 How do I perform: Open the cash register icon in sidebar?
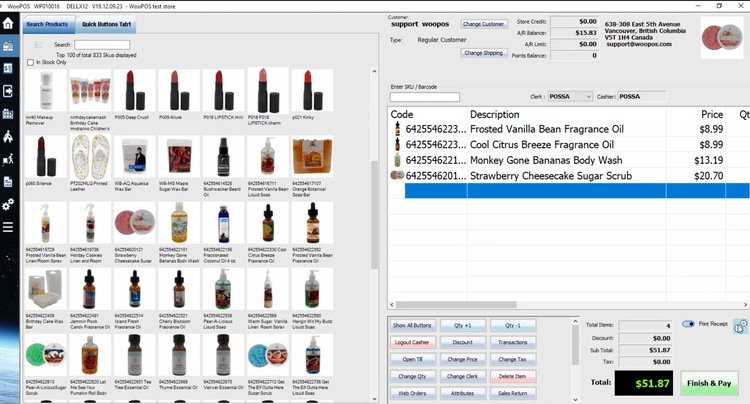click(x=8, y=68)
